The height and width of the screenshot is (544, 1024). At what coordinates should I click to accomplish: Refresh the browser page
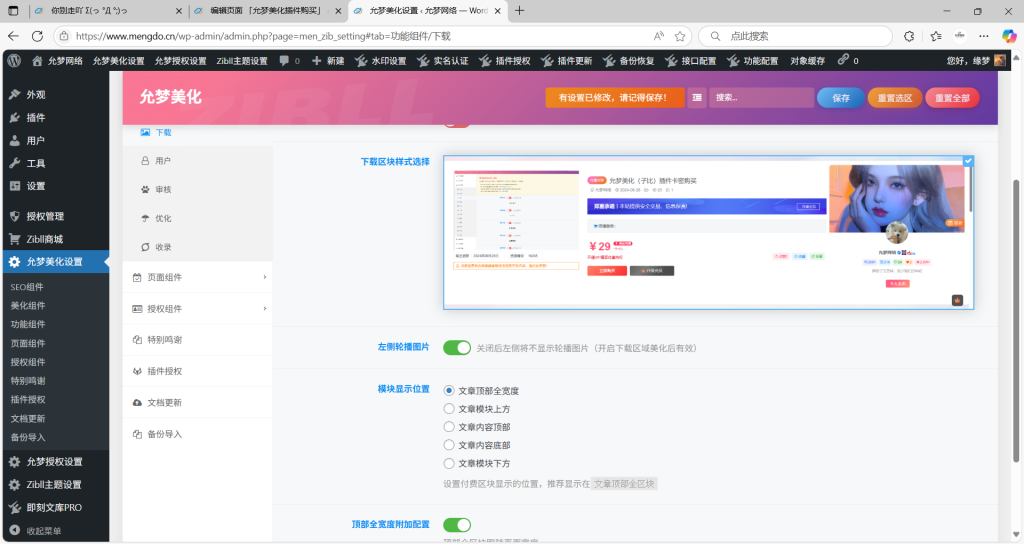37,37
